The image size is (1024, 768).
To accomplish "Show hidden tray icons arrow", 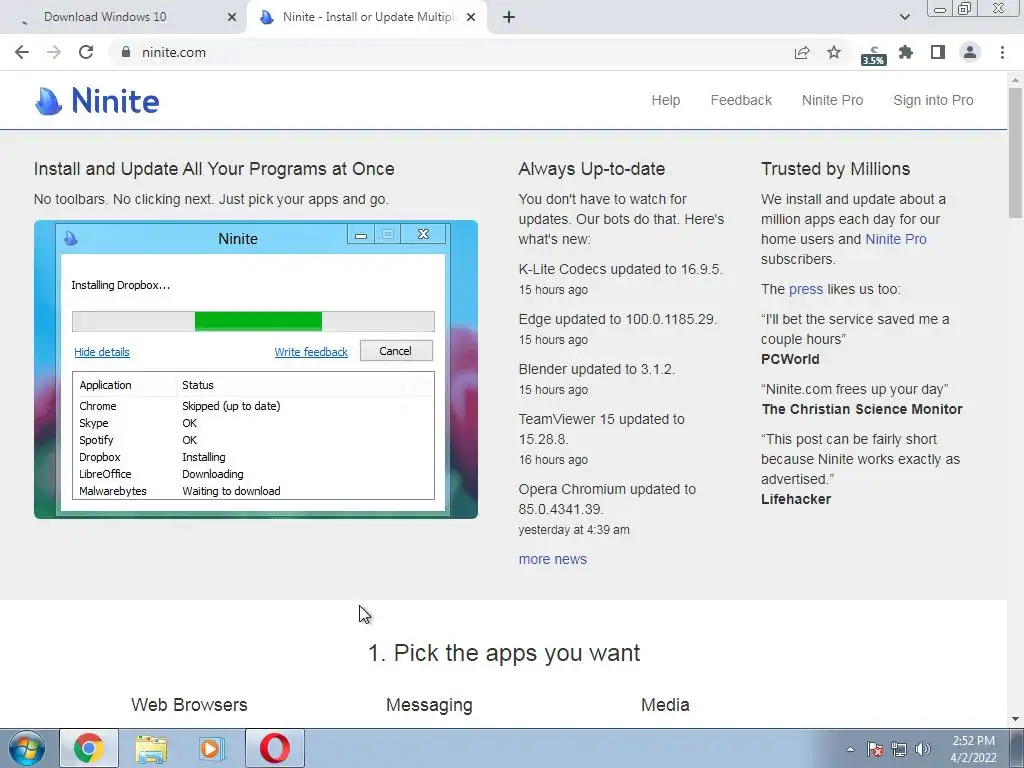I will click(x=850, y=749).
